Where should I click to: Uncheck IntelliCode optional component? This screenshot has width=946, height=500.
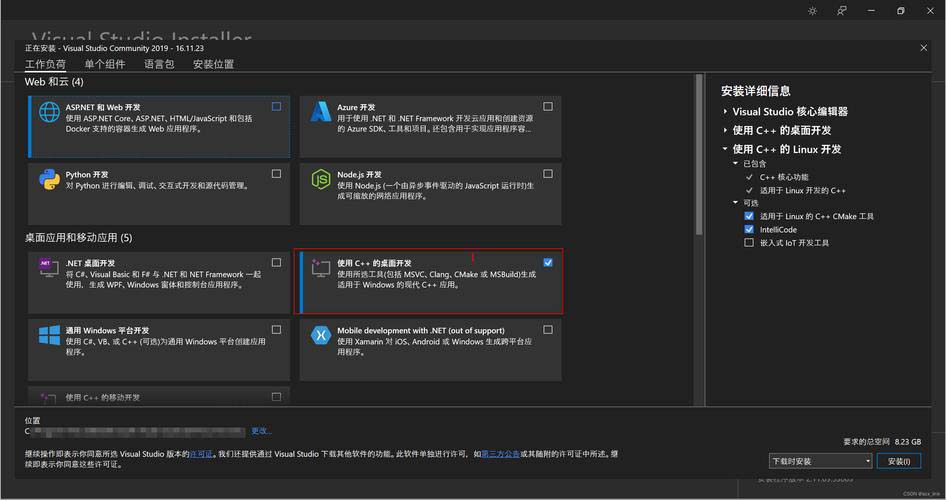click(x=749, y=229)
